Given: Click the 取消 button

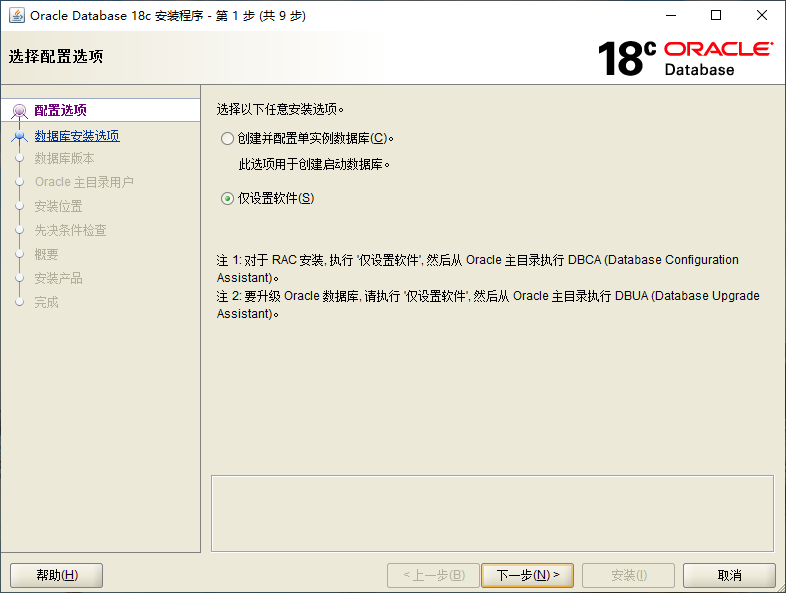Looking at the screenshot, I should pyautogui.click(x=729, y=575).
